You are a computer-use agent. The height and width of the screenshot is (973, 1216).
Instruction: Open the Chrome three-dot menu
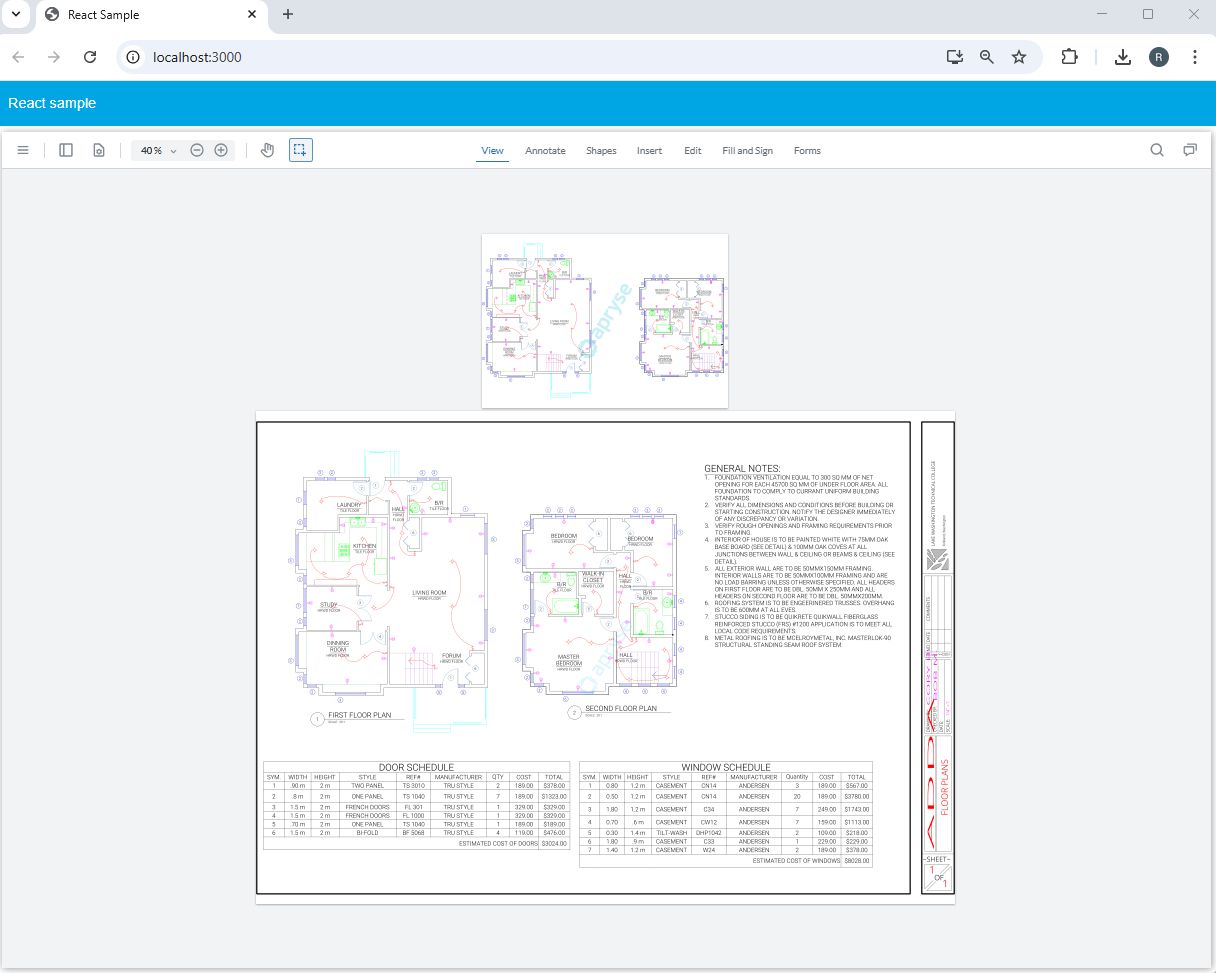pos(1195,57)
